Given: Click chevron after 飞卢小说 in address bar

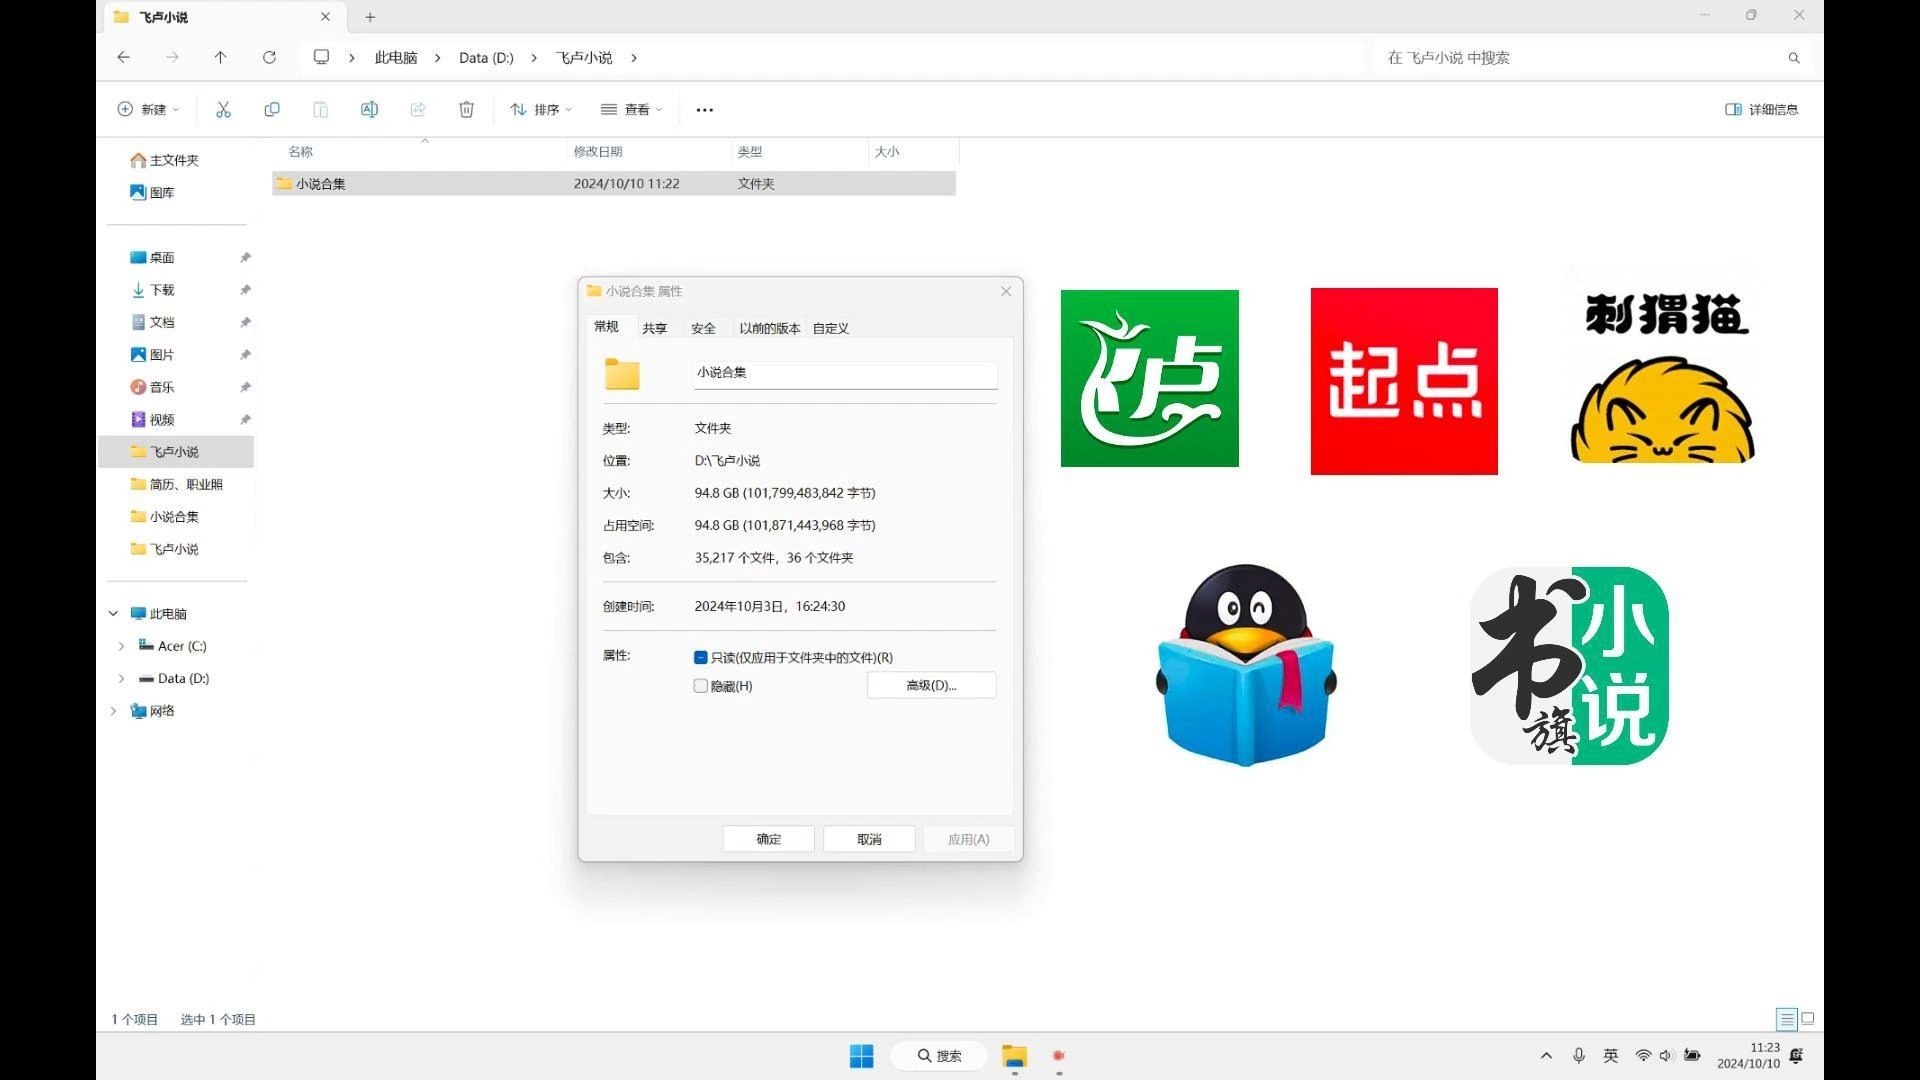Looking at the screenshot, I should (x=634, y=58).
